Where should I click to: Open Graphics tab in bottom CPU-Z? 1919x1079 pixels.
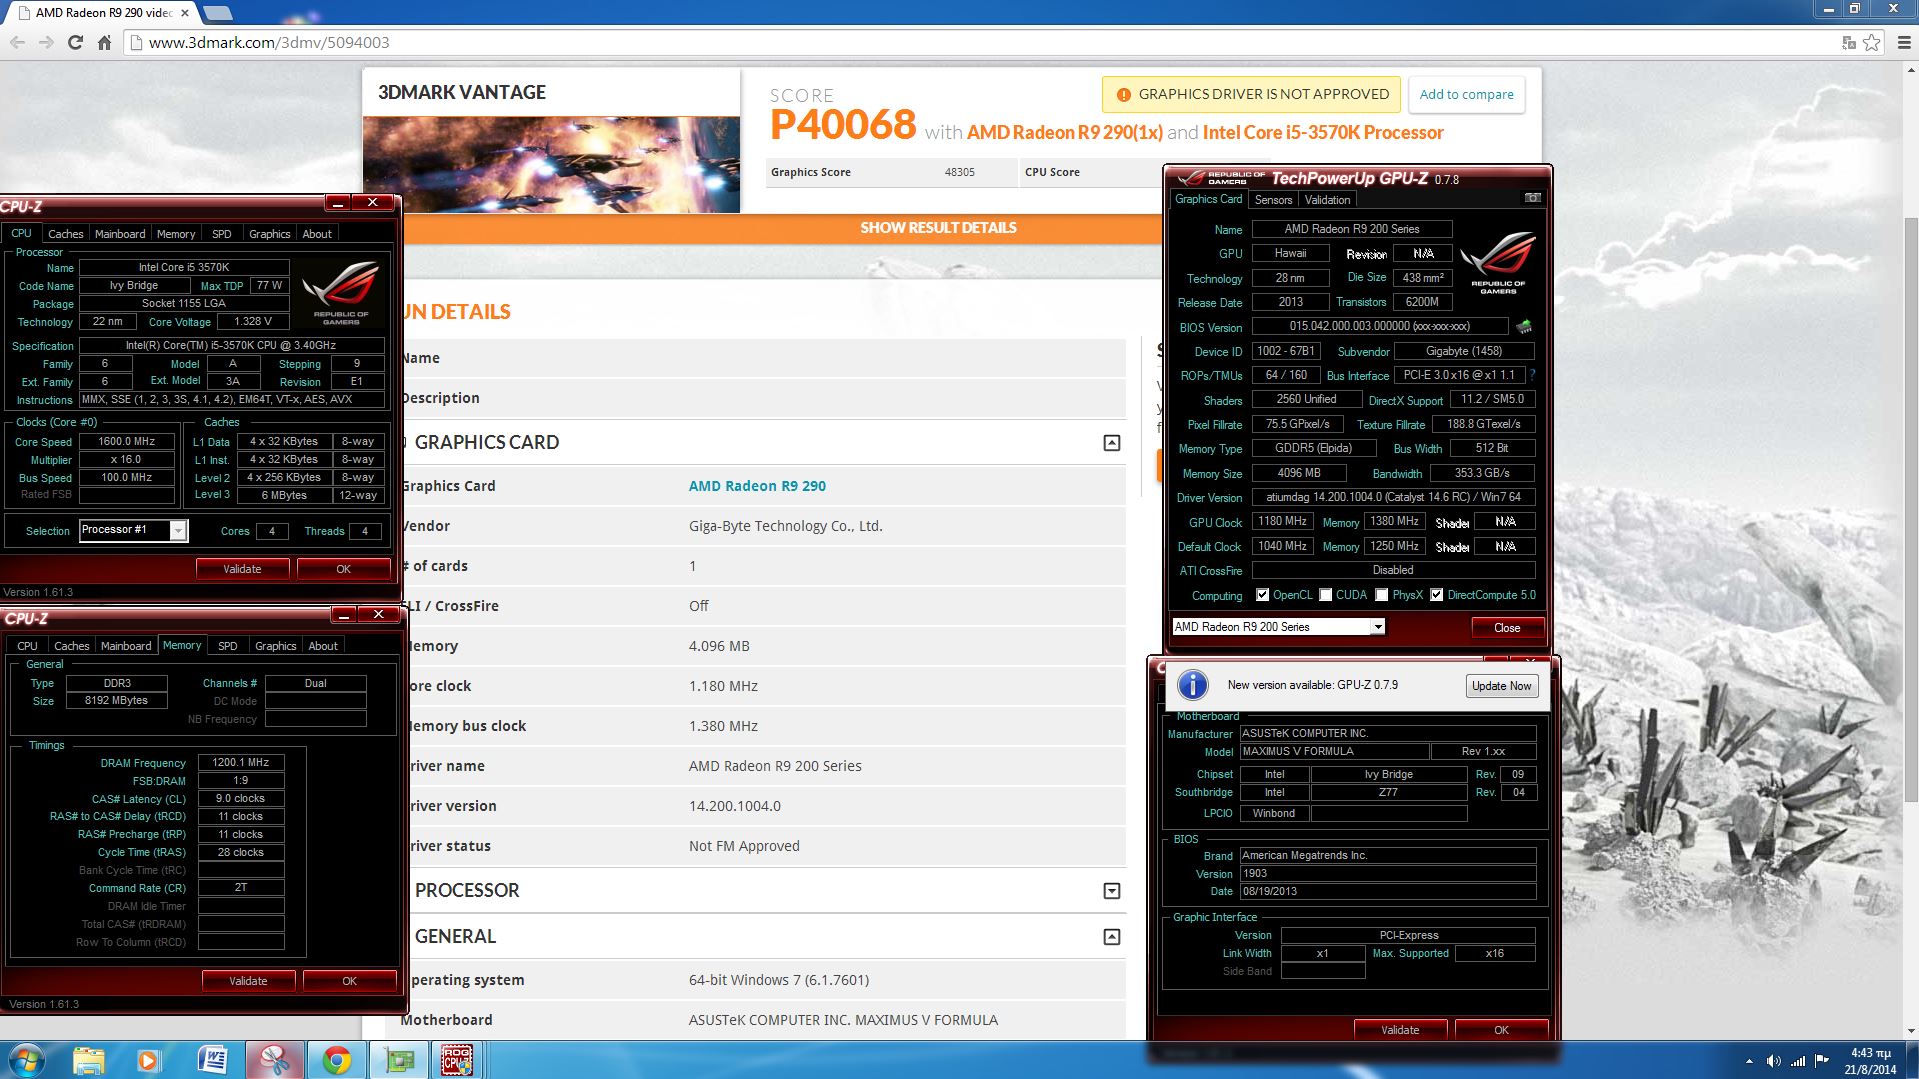pyautogui.click(x=276, y=646)
